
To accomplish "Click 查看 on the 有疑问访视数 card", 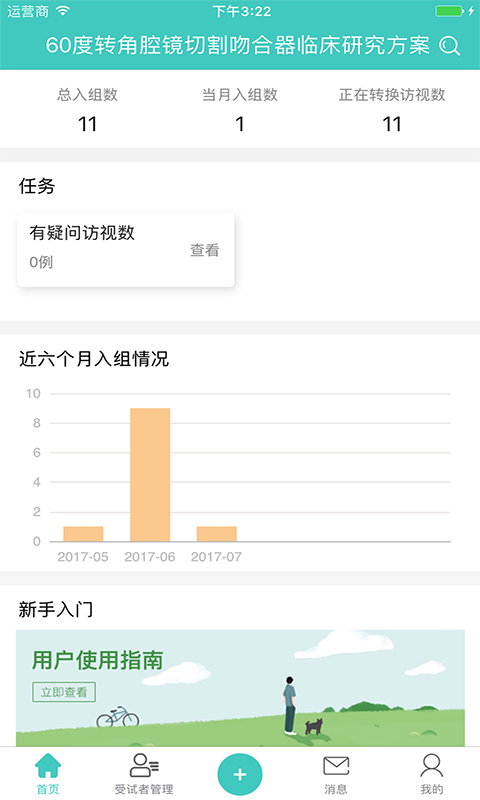I will point(205,250).
